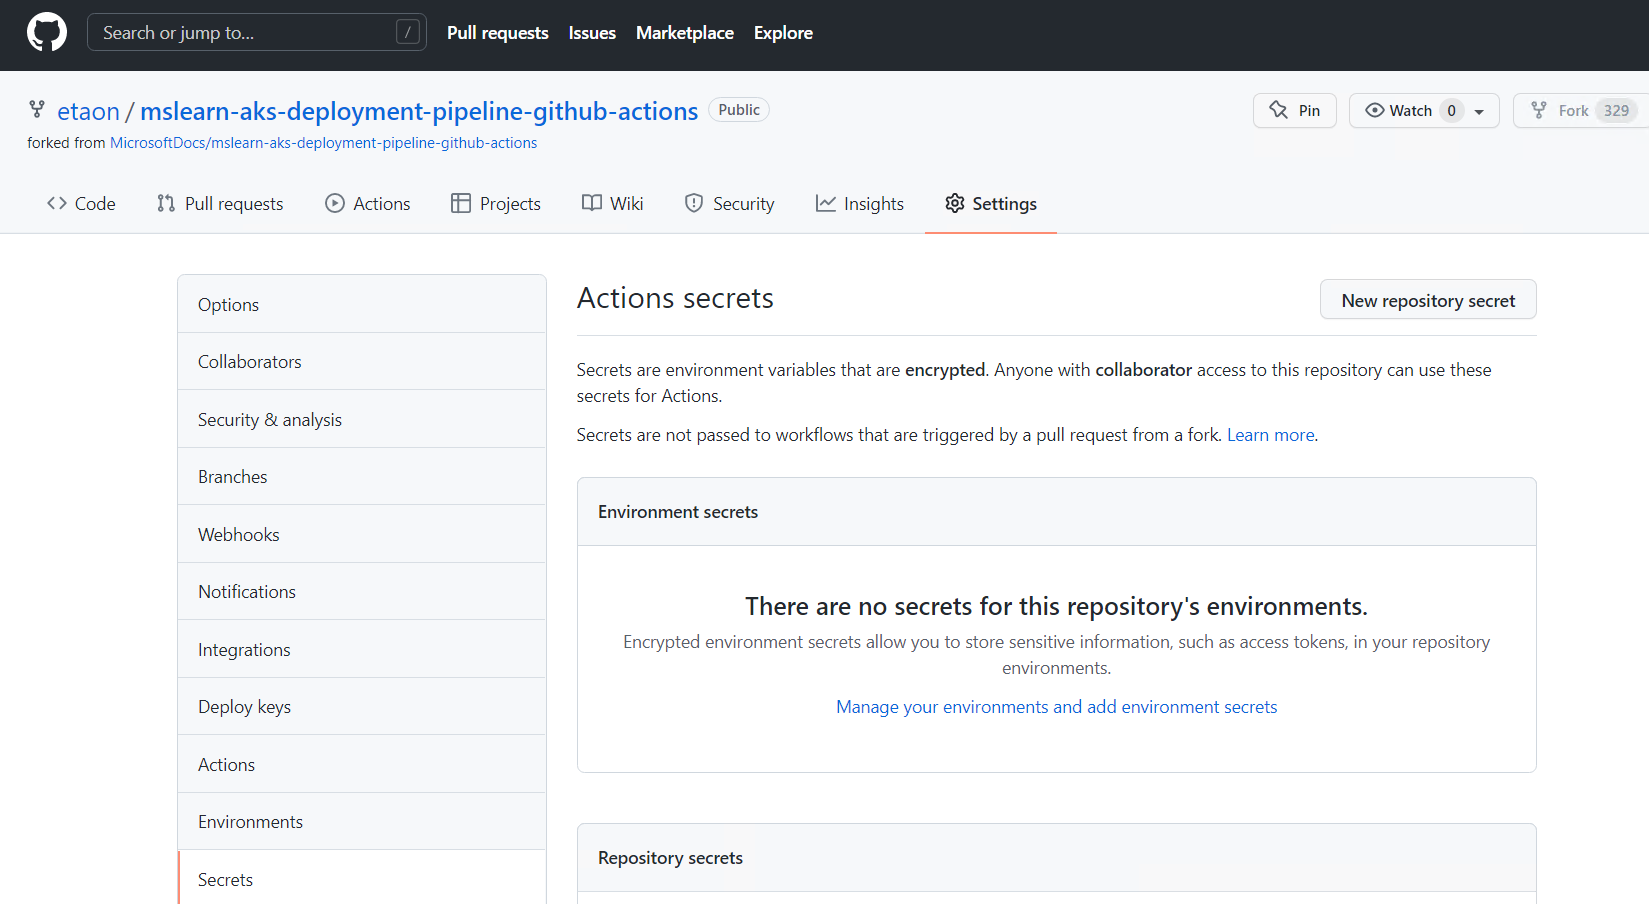The height and width of the screenshot is (904, 1649).
Task: Click the slash shortcut icon in search
Action: (x=408, y=32)
